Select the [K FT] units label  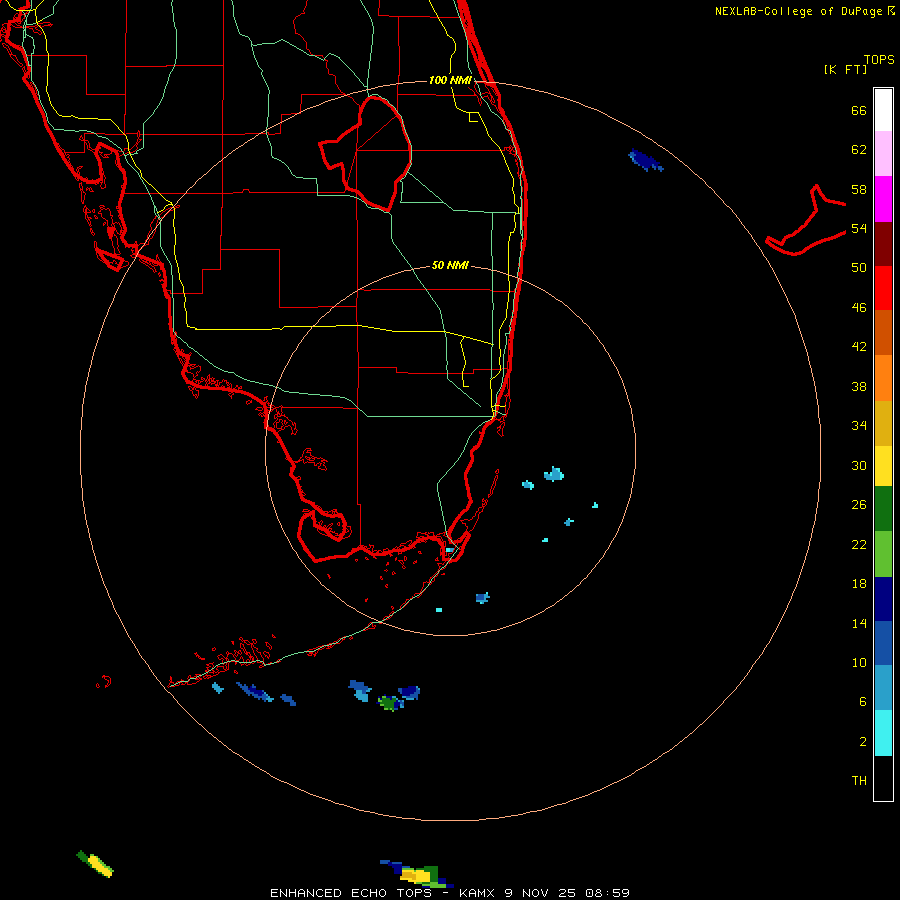845,69
